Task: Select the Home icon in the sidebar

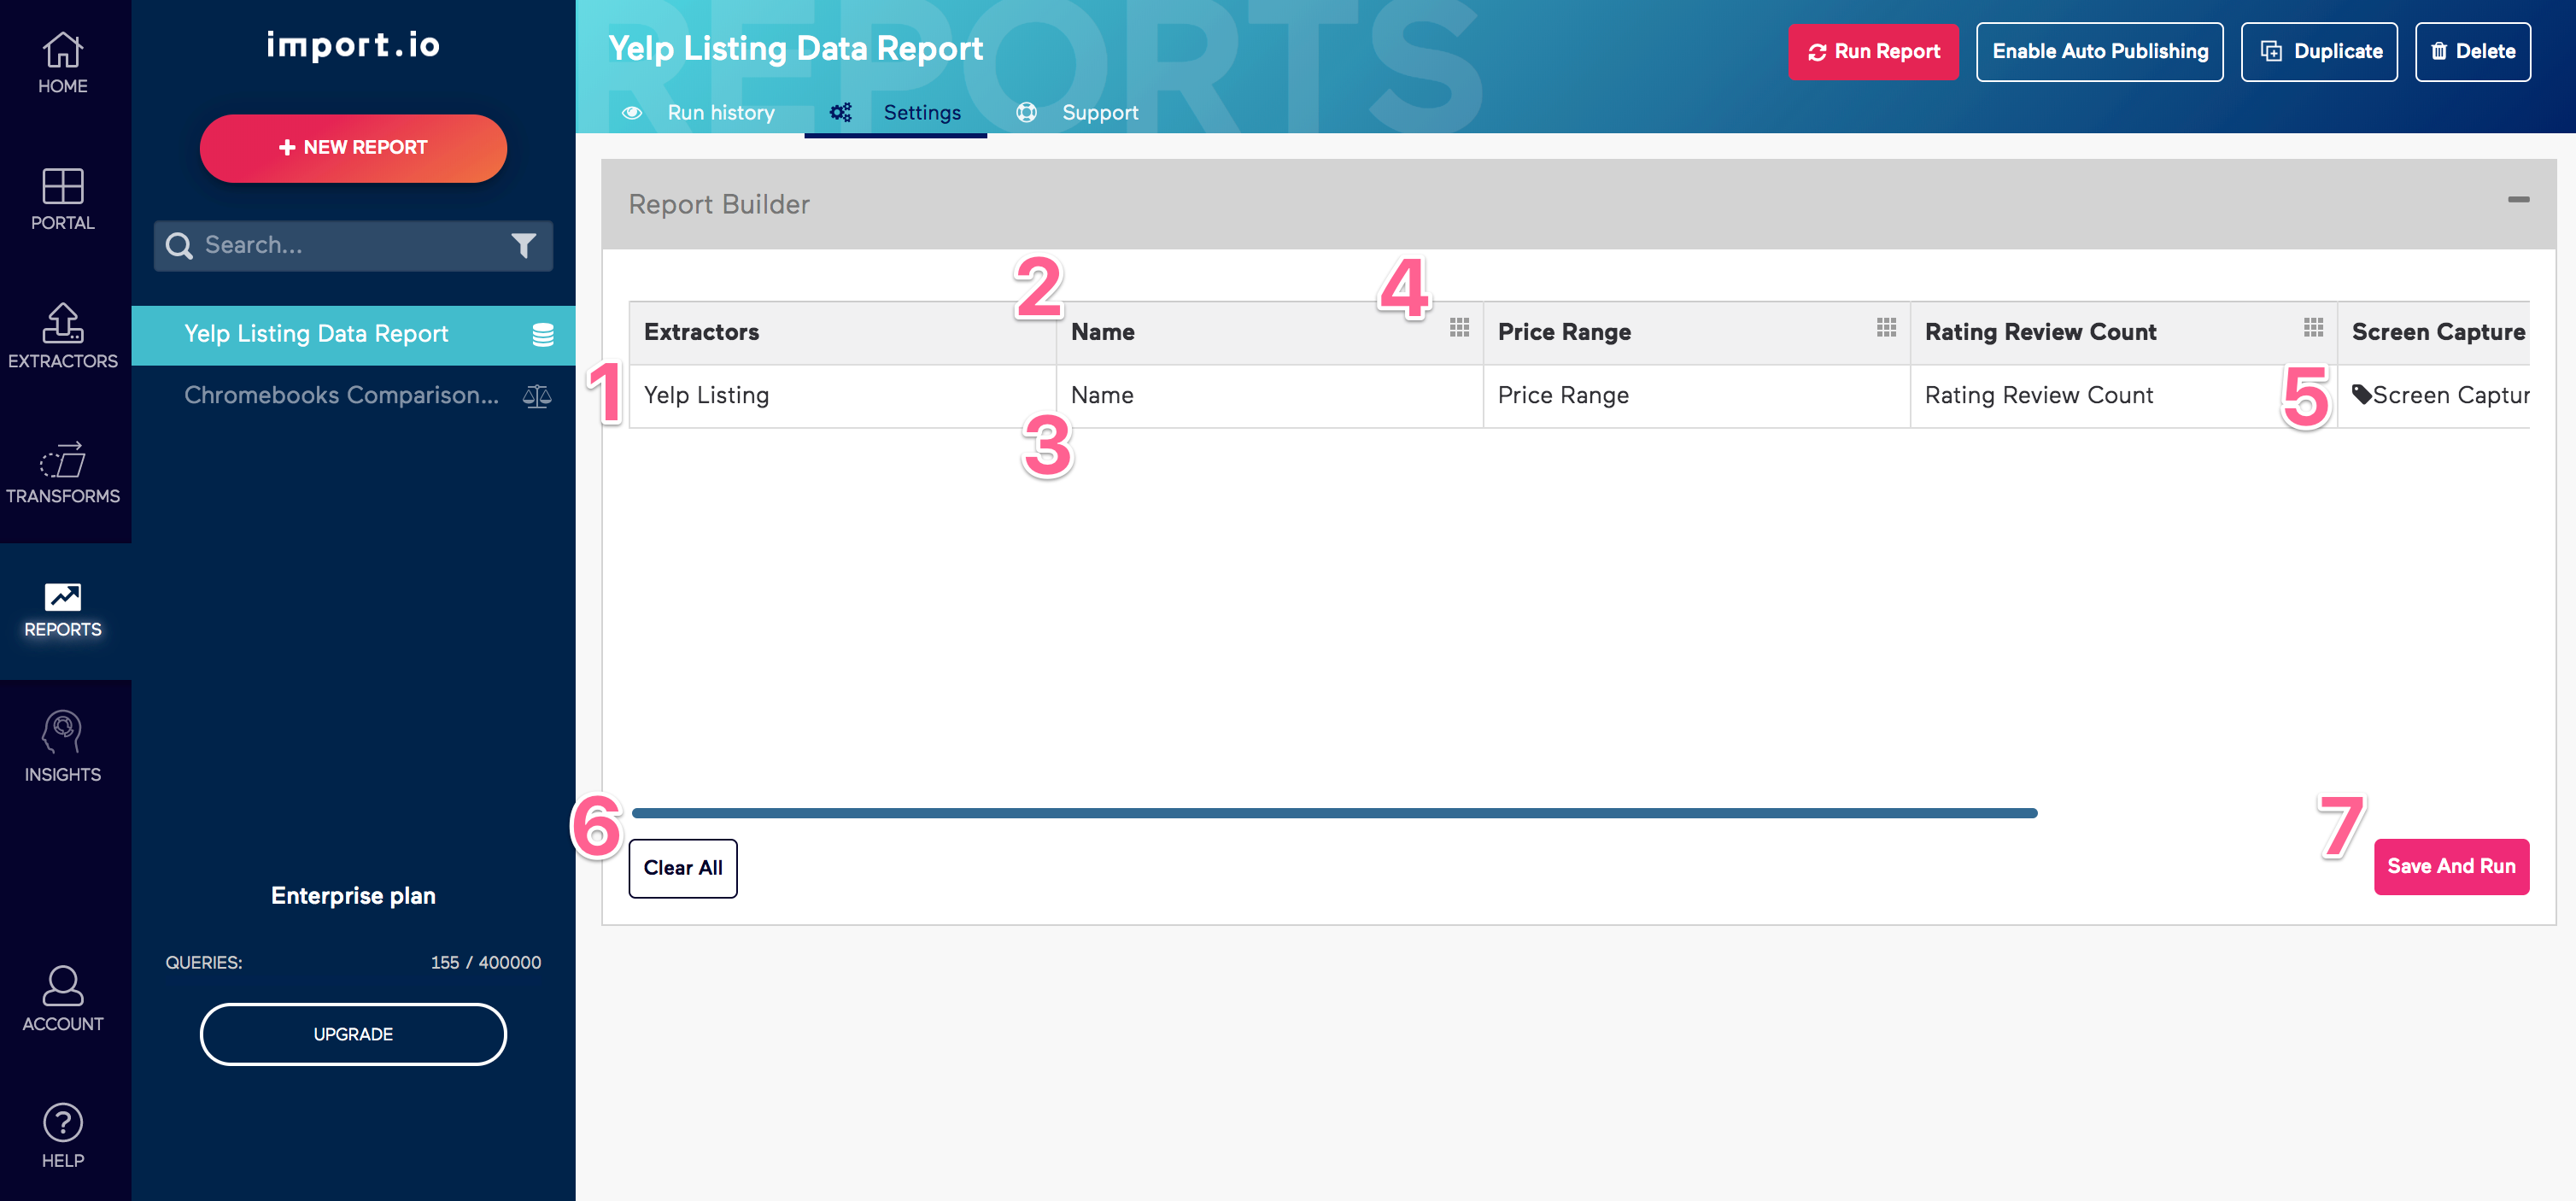Action: click(x=62, y=50)
